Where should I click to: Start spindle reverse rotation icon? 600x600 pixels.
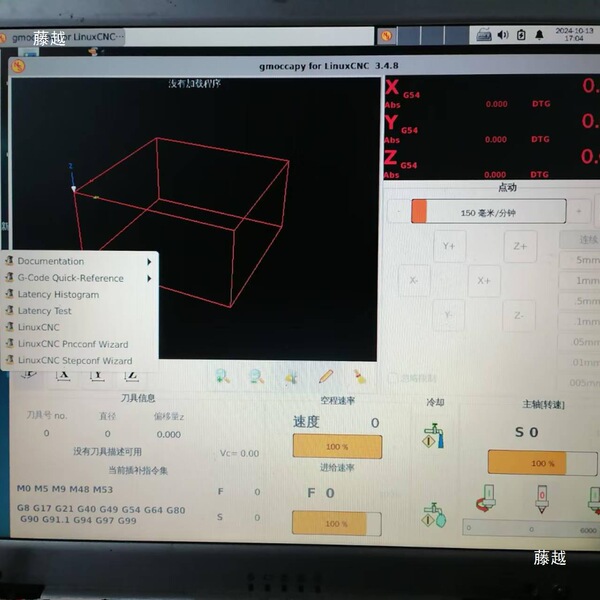486,498
